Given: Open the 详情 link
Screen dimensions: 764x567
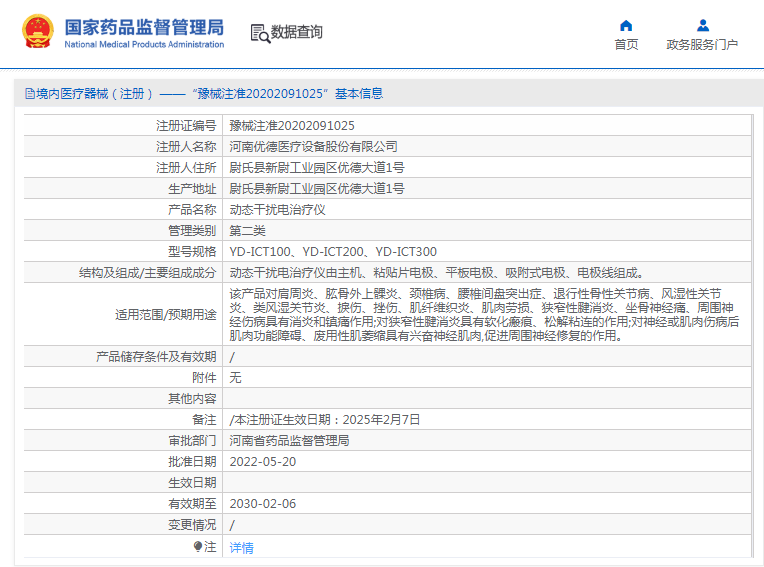Looking at the screenshot, I should [242, 548].
